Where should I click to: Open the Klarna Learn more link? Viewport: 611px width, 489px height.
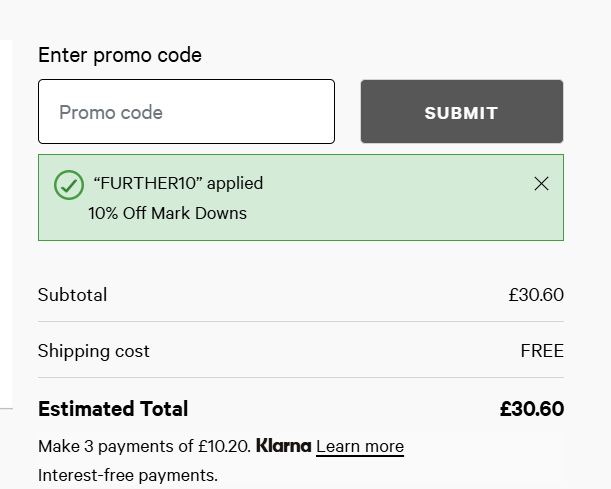point(360,446)
